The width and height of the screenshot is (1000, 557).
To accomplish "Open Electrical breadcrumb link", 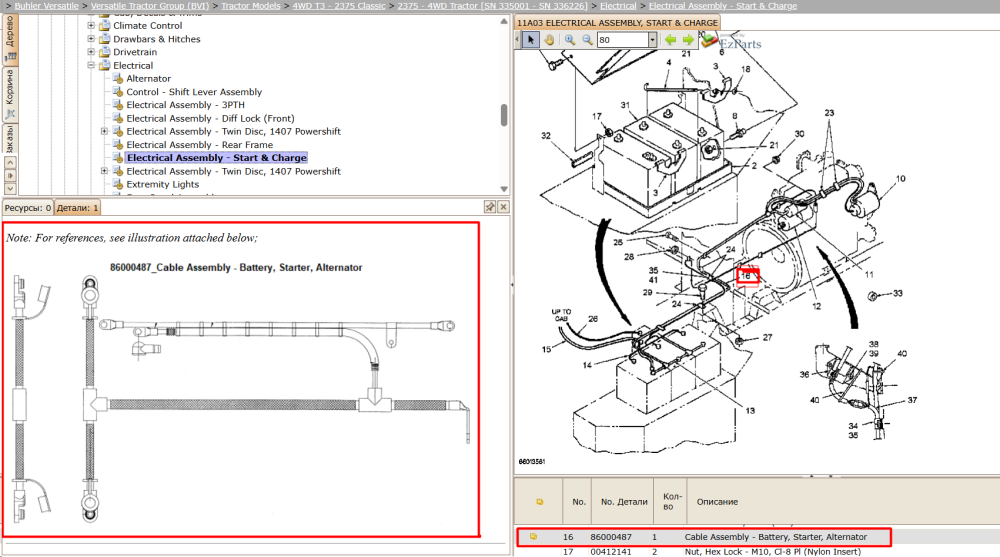I will (618, 6).
